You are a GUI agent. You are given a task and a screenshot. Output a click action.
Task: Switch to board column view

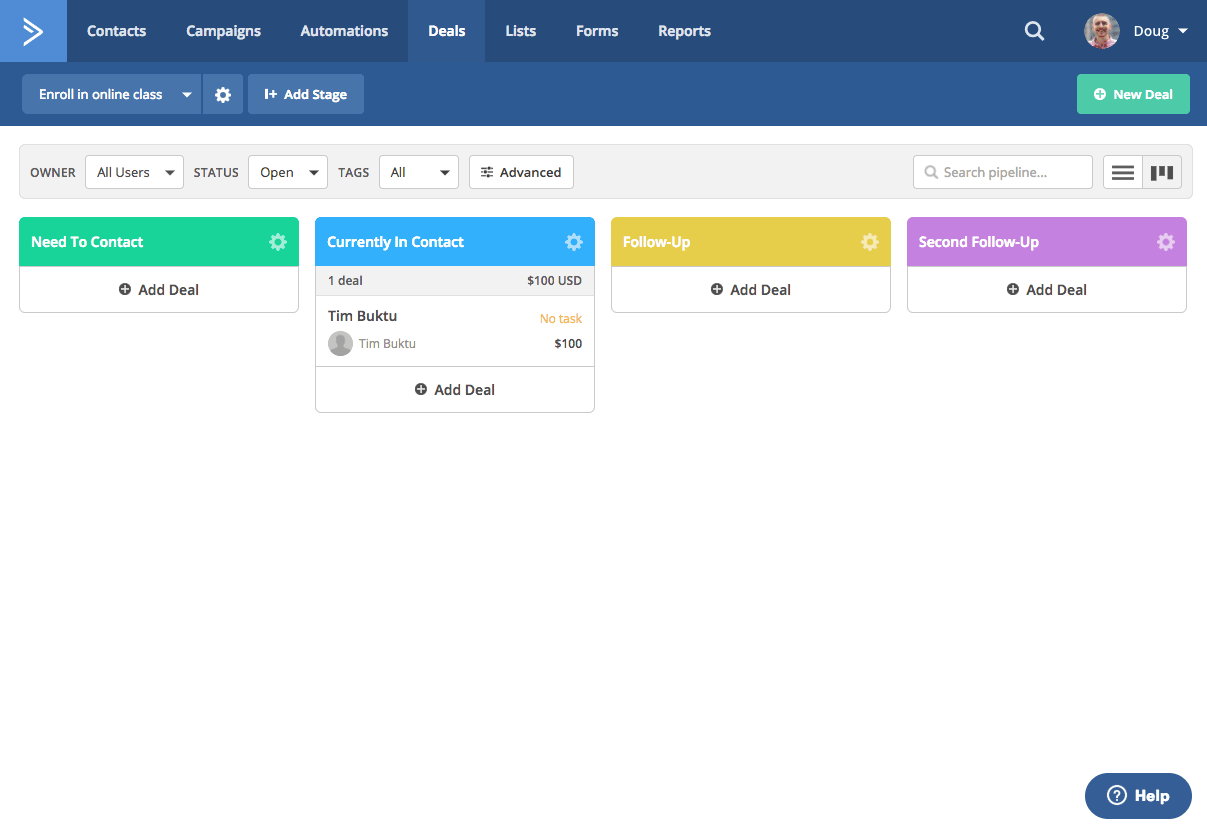tap(1162, 173)
